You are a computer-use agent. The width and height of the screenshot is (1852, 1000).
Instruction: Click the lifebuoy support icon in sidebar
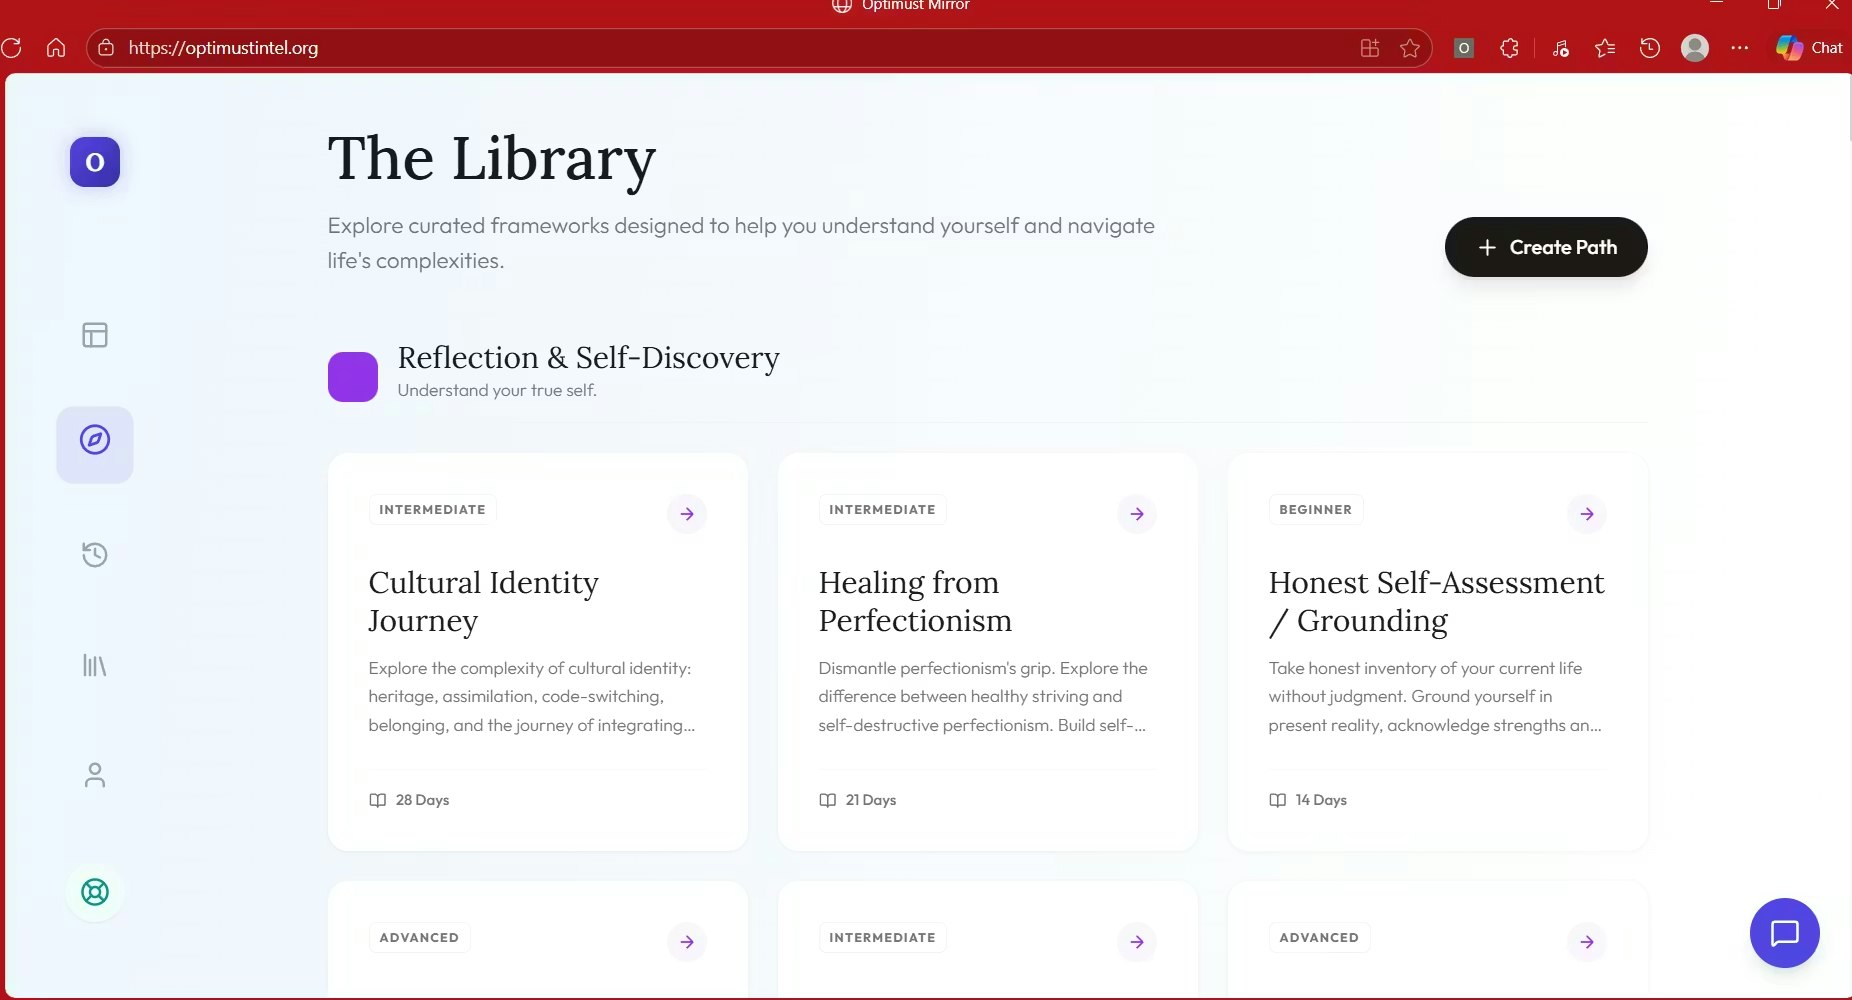[x=95, y=892]
